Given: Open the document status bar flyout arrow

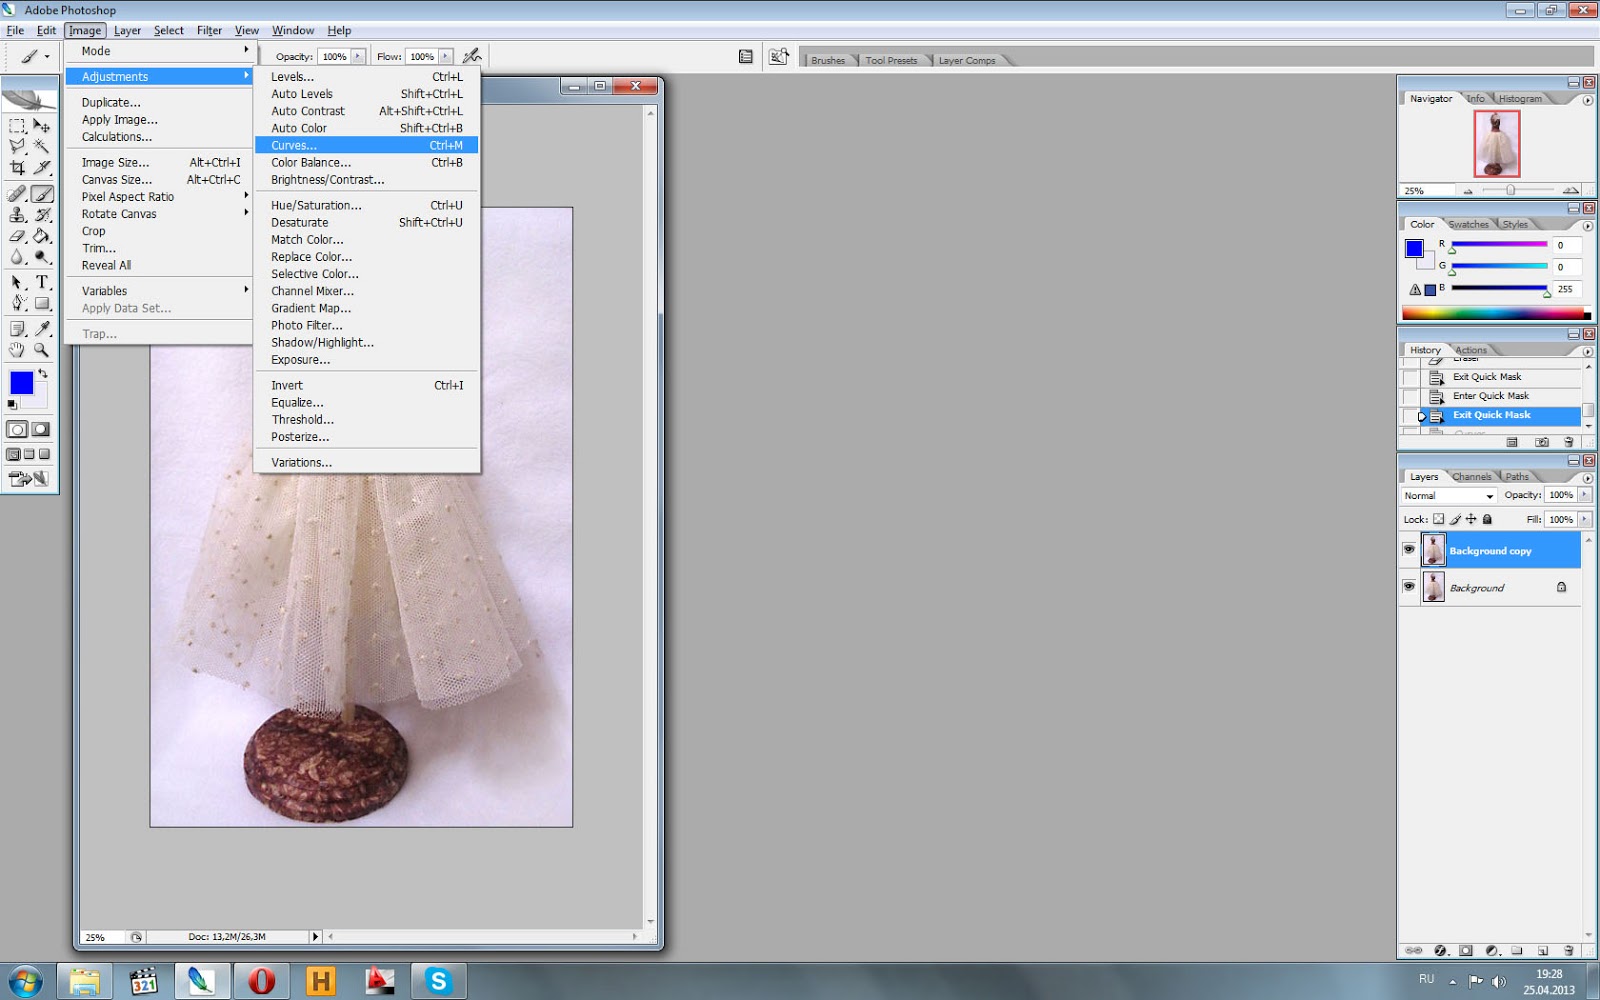Looking at the screenshot, I should pyautogui.click(x=315, y=937).
